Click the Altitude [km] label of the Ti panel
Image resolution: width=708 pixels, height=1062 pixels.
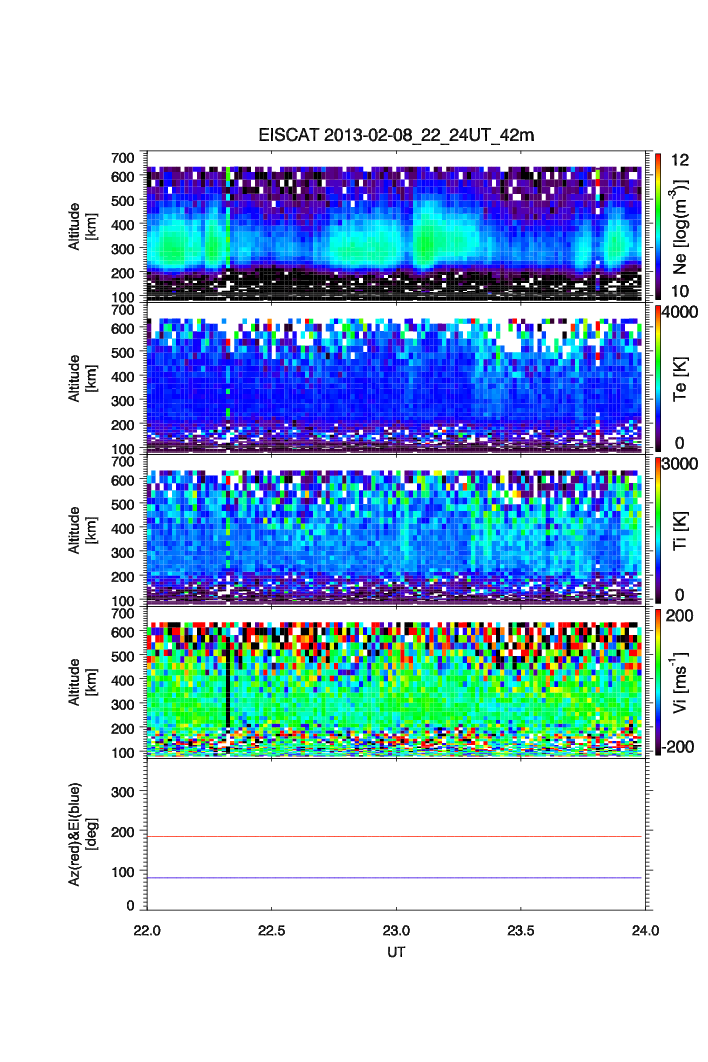click(83, 530)
